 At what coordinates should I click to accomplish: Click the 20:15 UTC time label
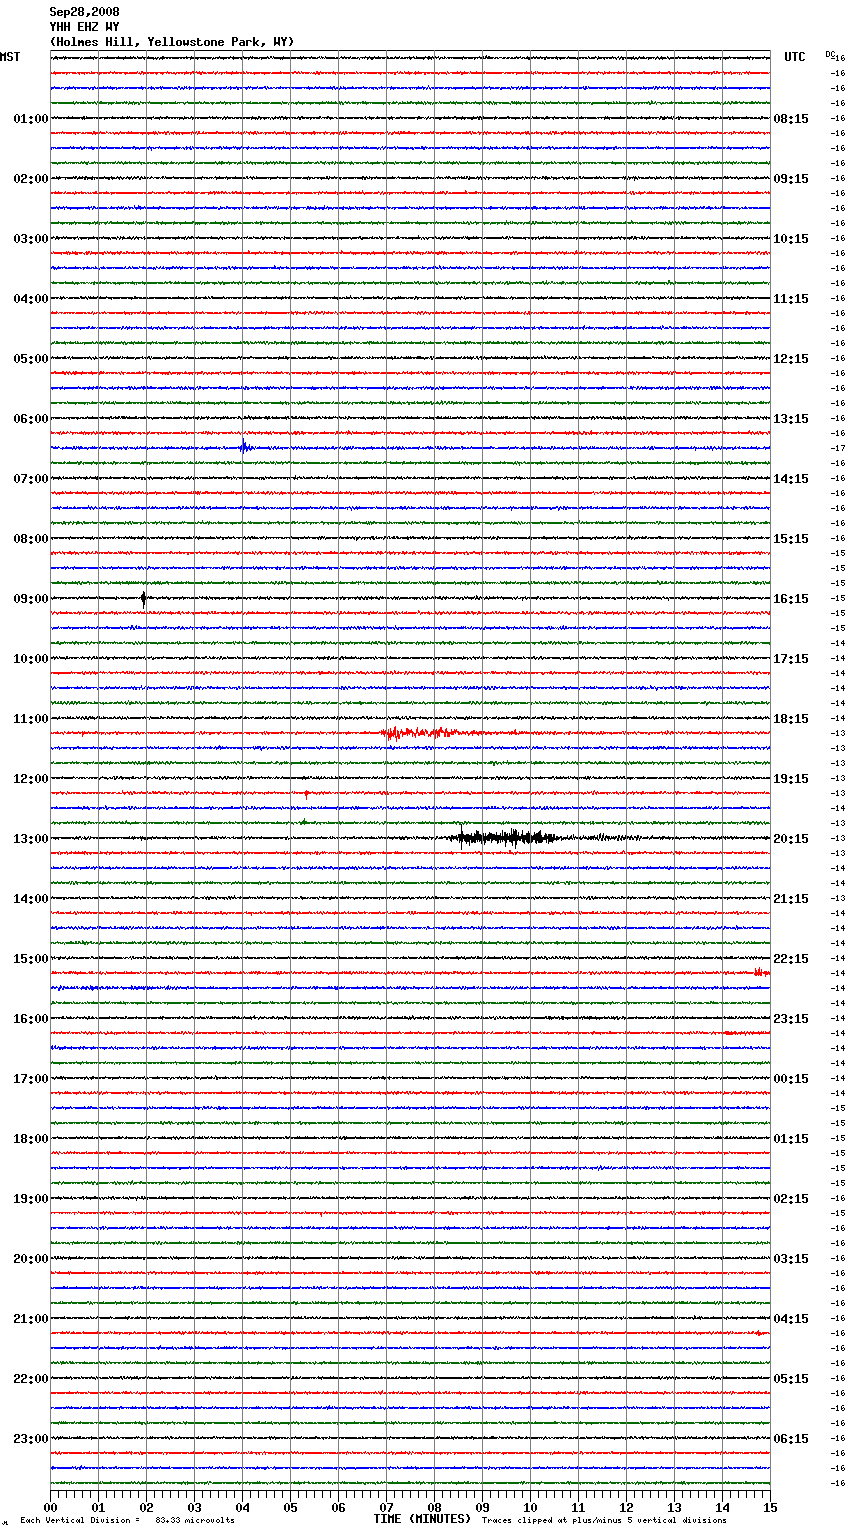tap(791, 839)
